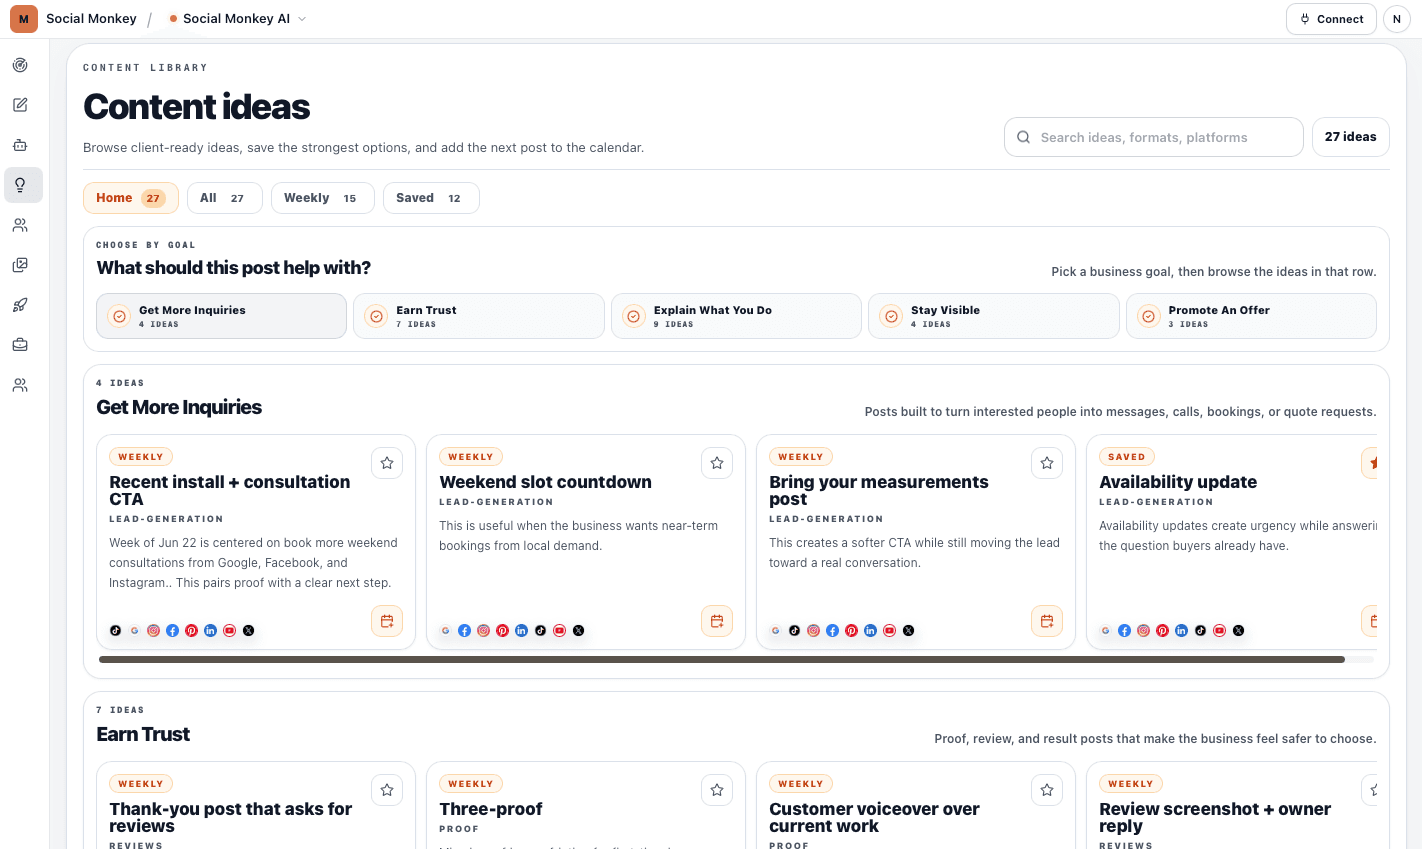1422x849 pixels.
Task: Click the Get More Inquiries section heading
Action: [179, 407]
